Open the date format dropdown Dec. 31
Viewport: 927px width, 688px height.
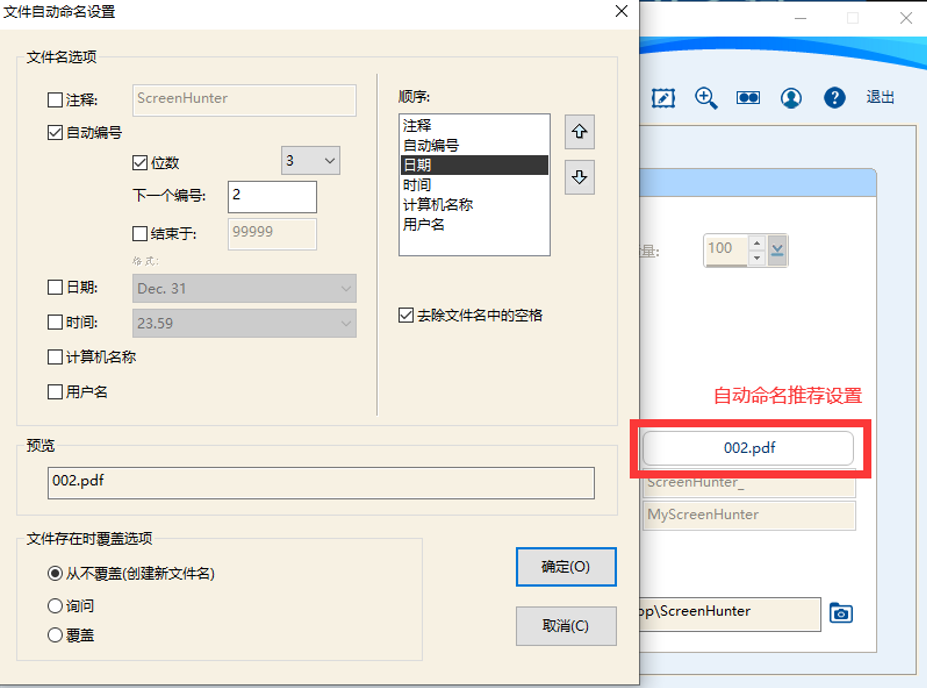(x=244, y=288)
